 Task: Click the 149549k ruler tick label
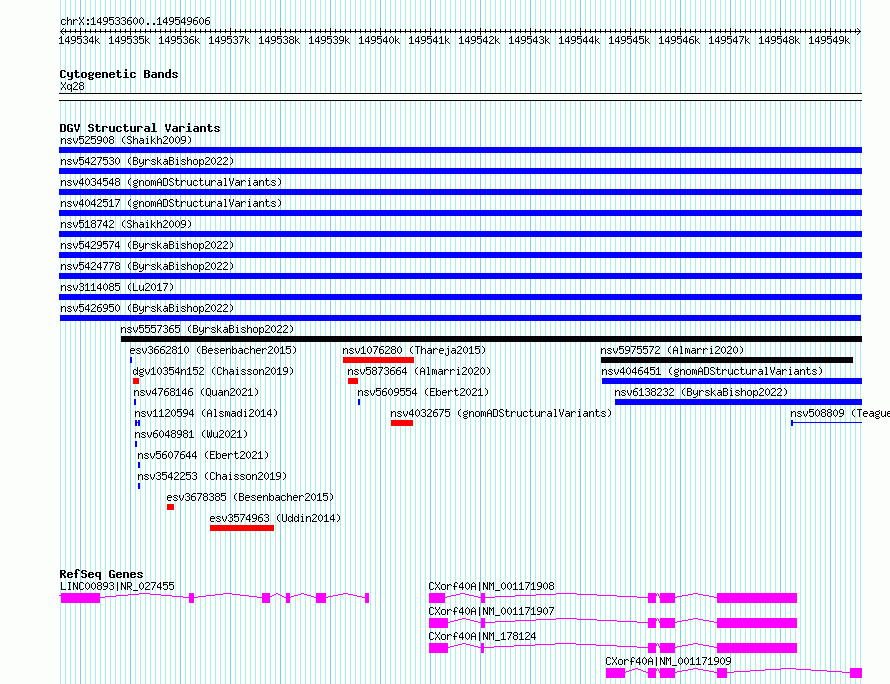coord(829,40)
